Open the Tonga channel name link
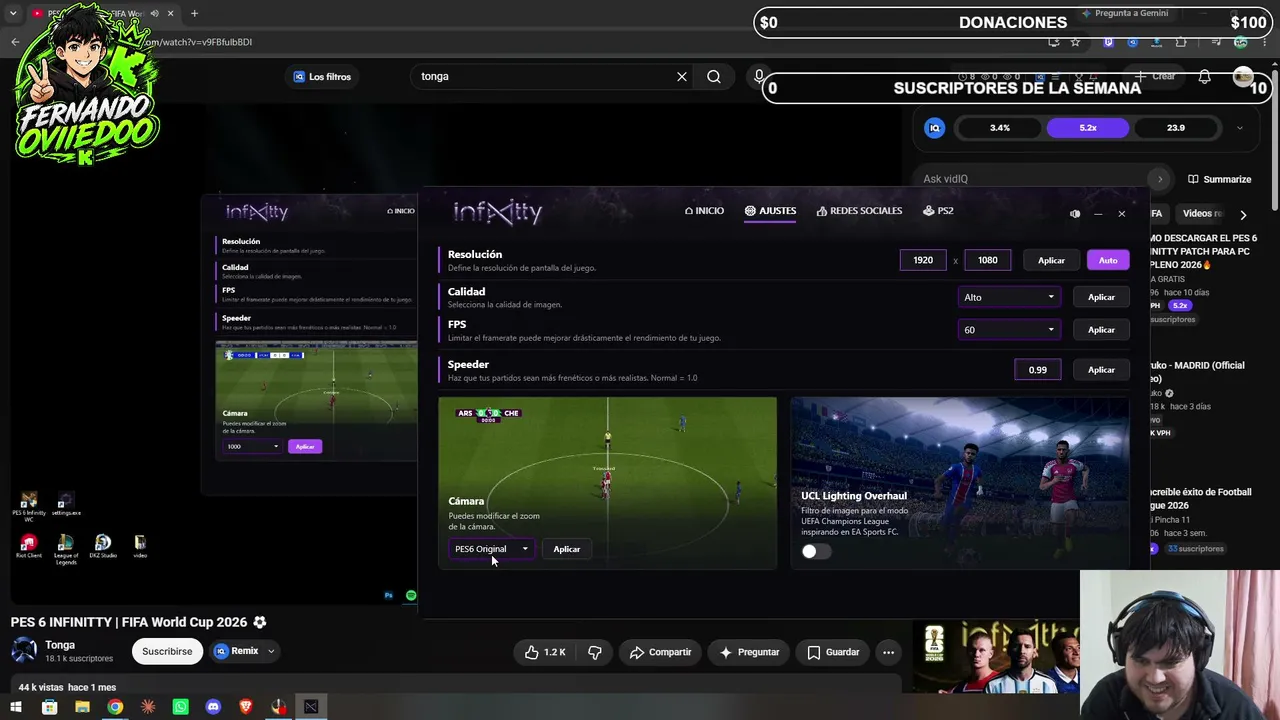This screenshot has height=720, width=1280. 60,645
